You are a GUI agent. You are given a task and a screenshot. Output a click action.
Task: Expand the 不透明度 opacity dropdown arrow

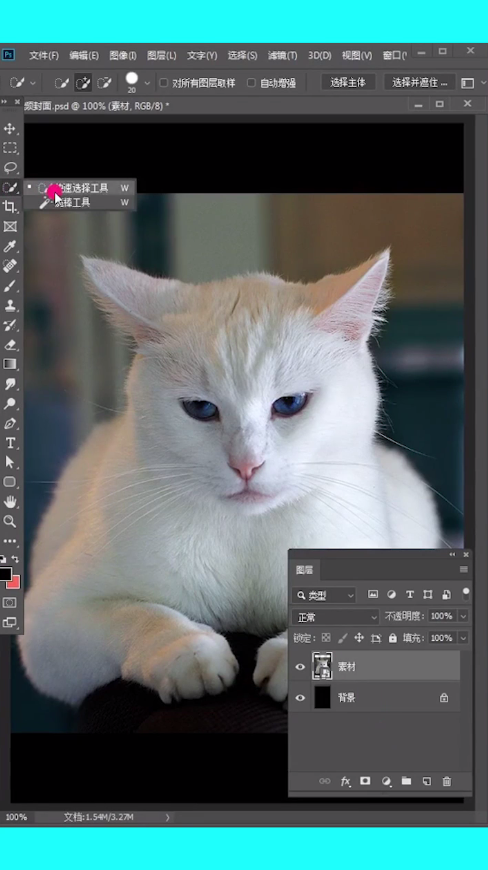coord(463,616)
